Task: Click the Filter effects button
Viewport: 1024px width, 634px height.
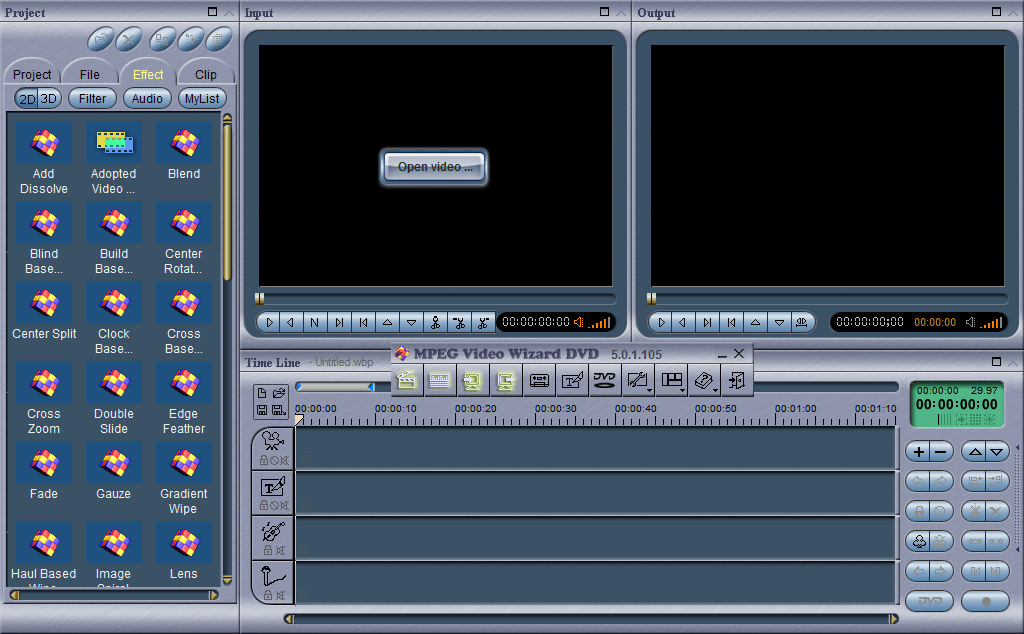Action: (x=92, y=99)
